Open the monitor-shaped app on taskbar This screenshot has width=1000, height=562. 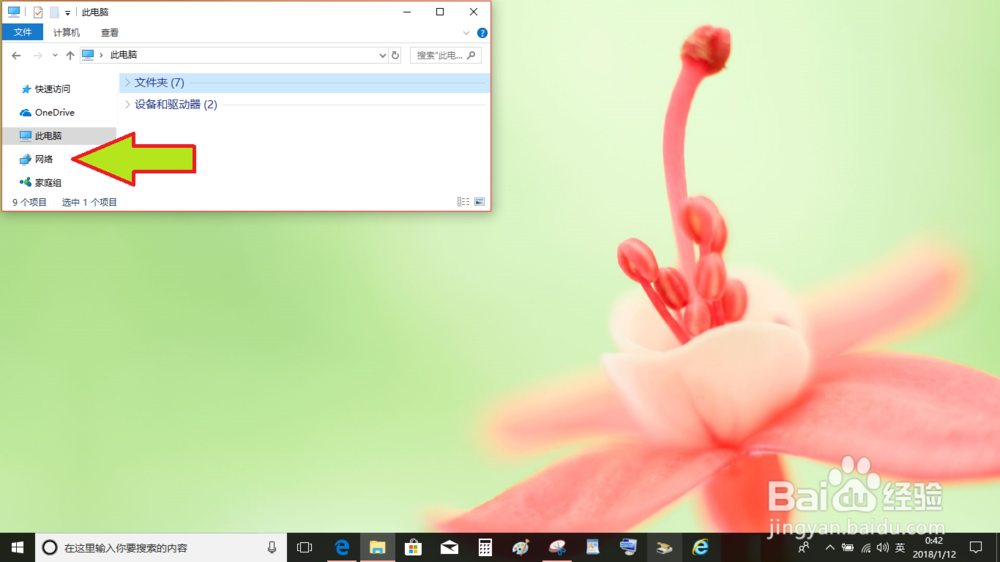pos(628,547)
